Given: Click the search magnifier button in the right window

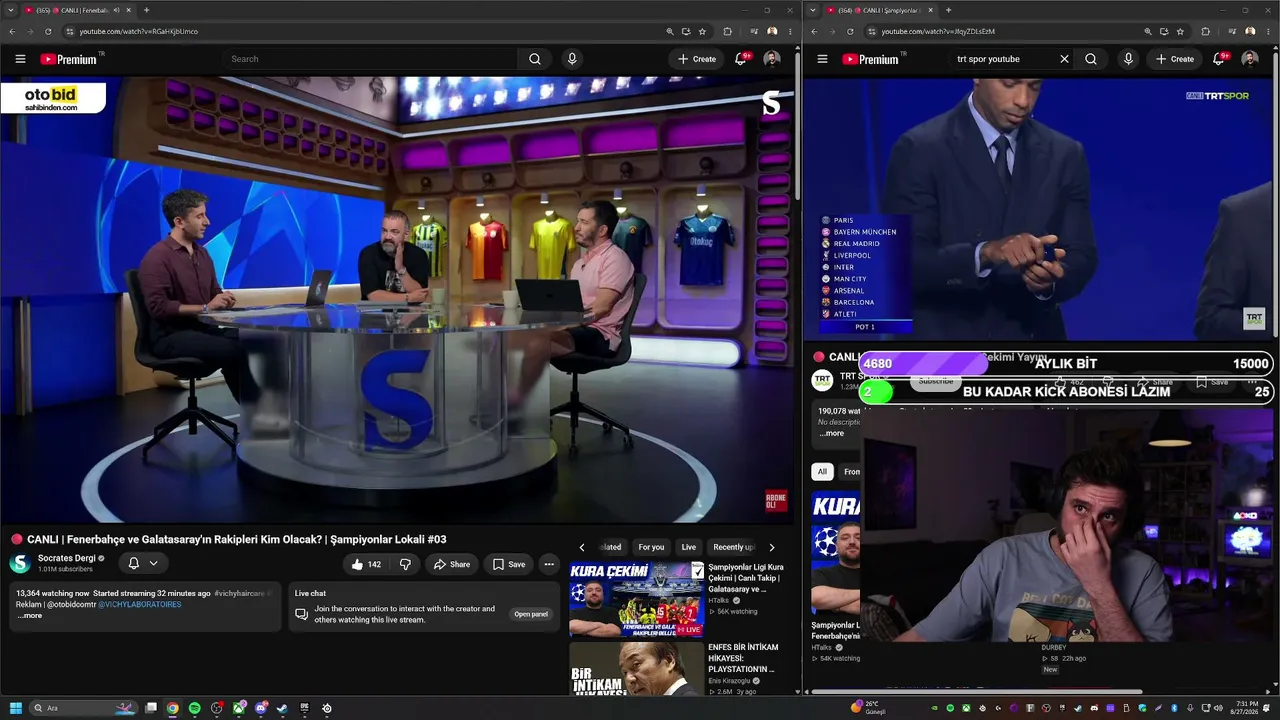Looking at the screenshot, I should (x=1091, y=59).
